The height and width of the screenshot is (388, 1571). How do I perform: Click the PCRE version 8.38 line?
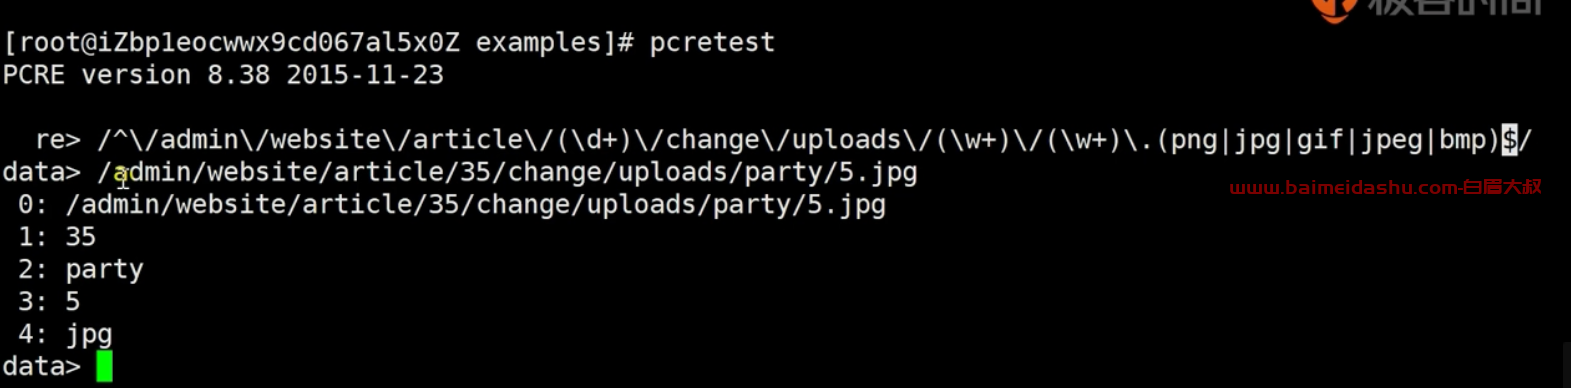click(223, 75)
